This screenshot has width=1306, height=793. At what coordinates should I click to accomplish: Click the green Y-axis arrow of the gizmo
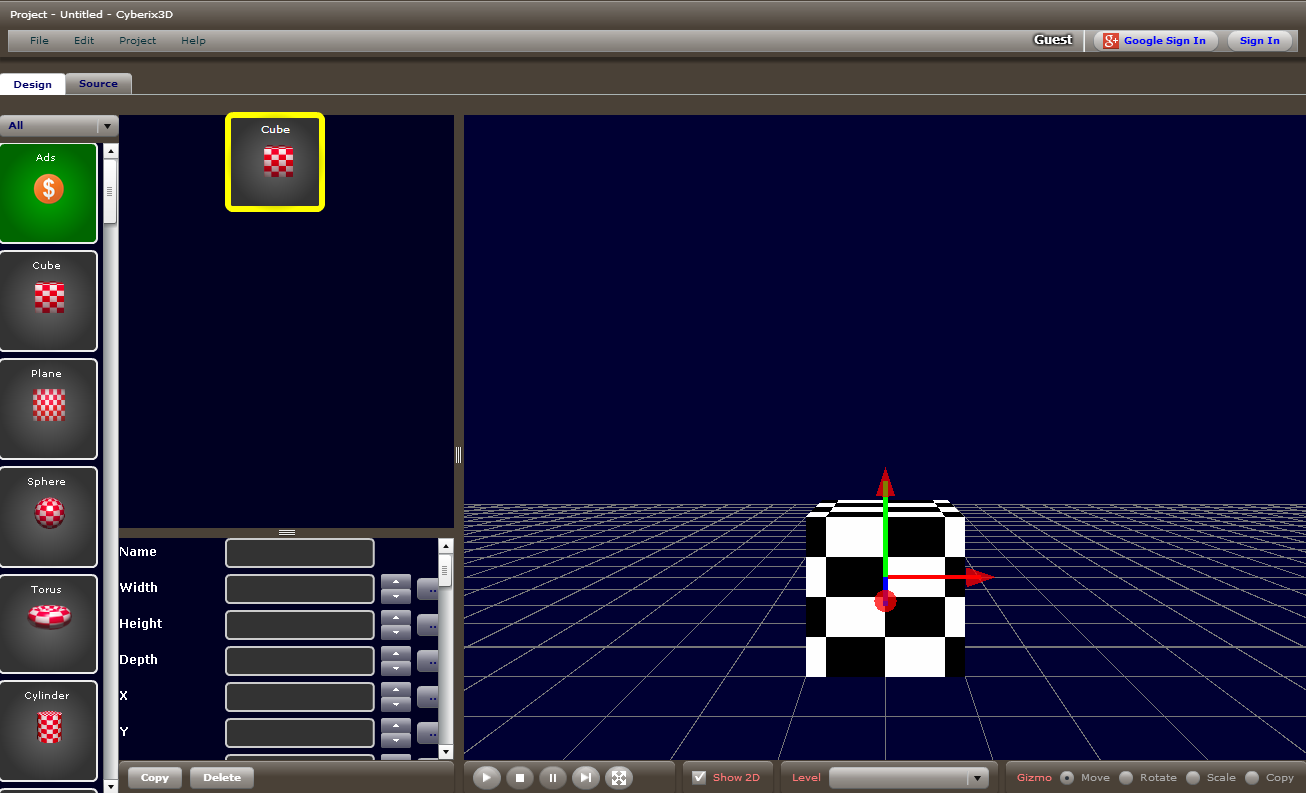[x=885, y=482]
